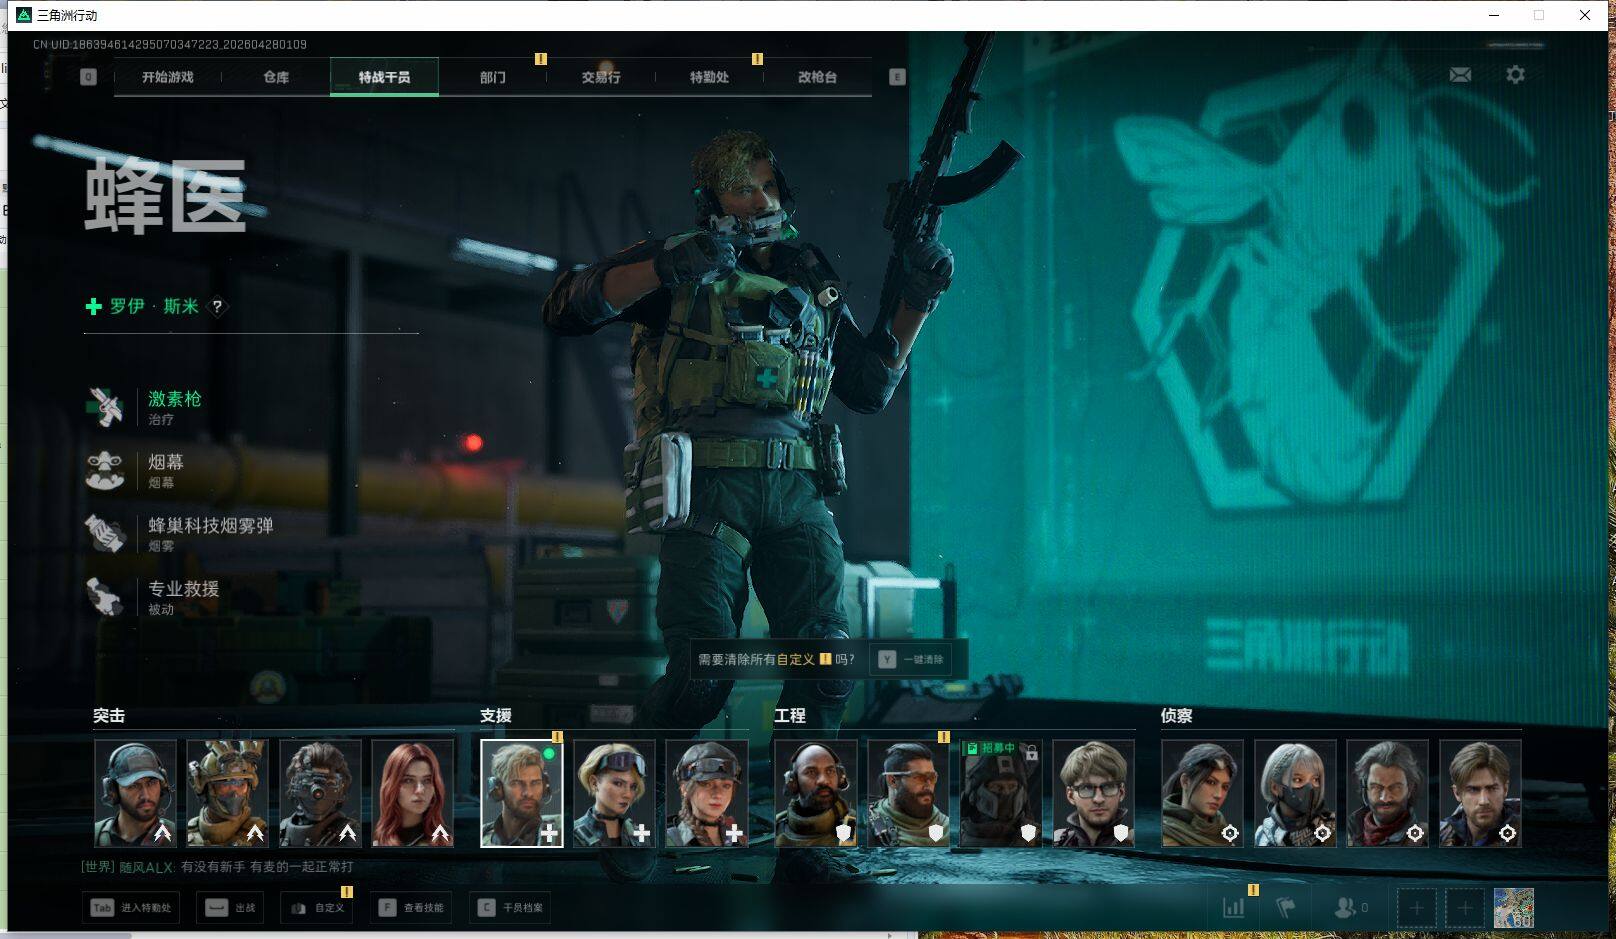Go to the 改枪台 tab

tap(817, 77)
